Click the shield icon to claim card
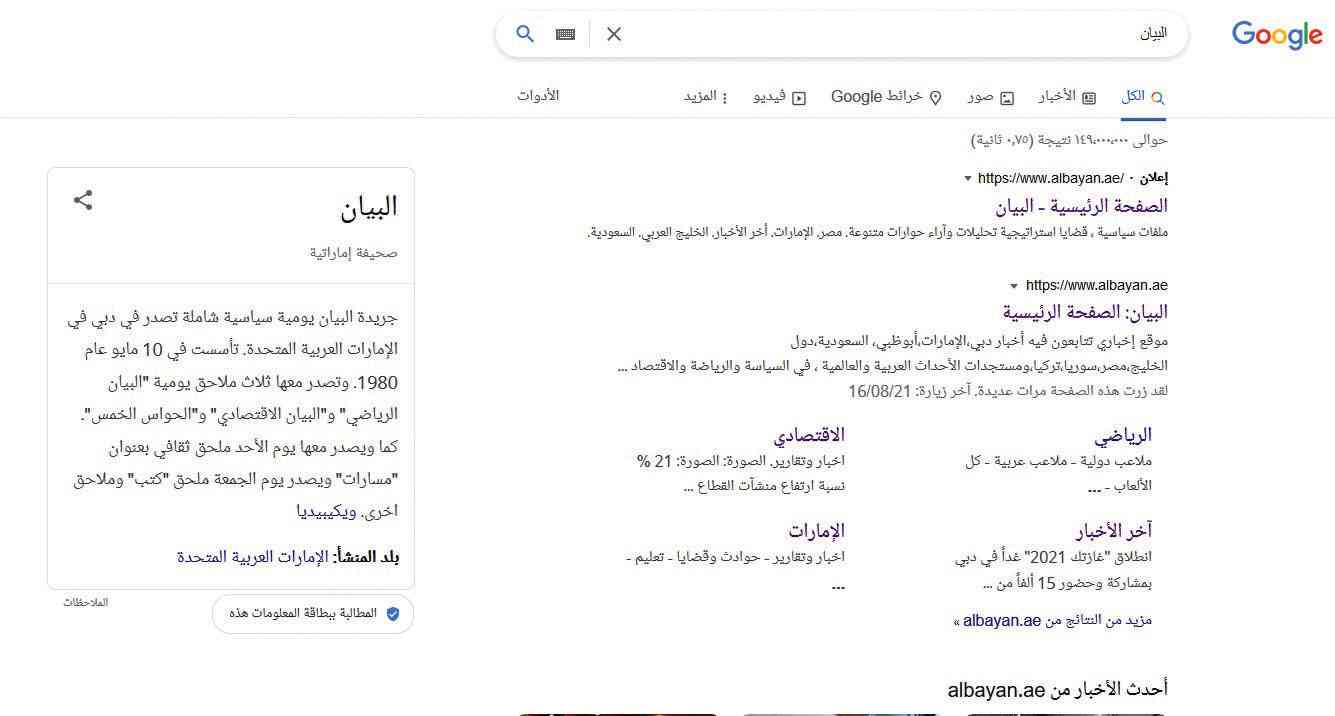This screenshot has height=716, width=1335. 392,613
